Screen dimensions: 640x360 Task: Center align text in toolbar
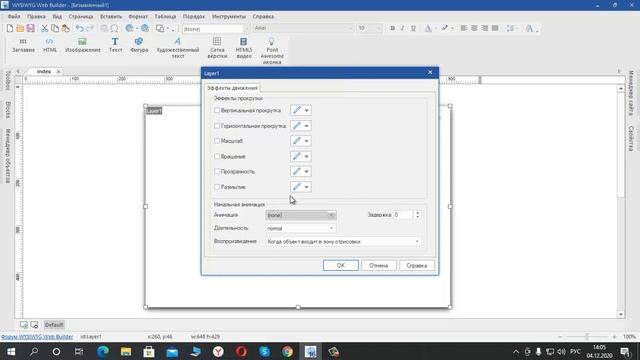474,28
